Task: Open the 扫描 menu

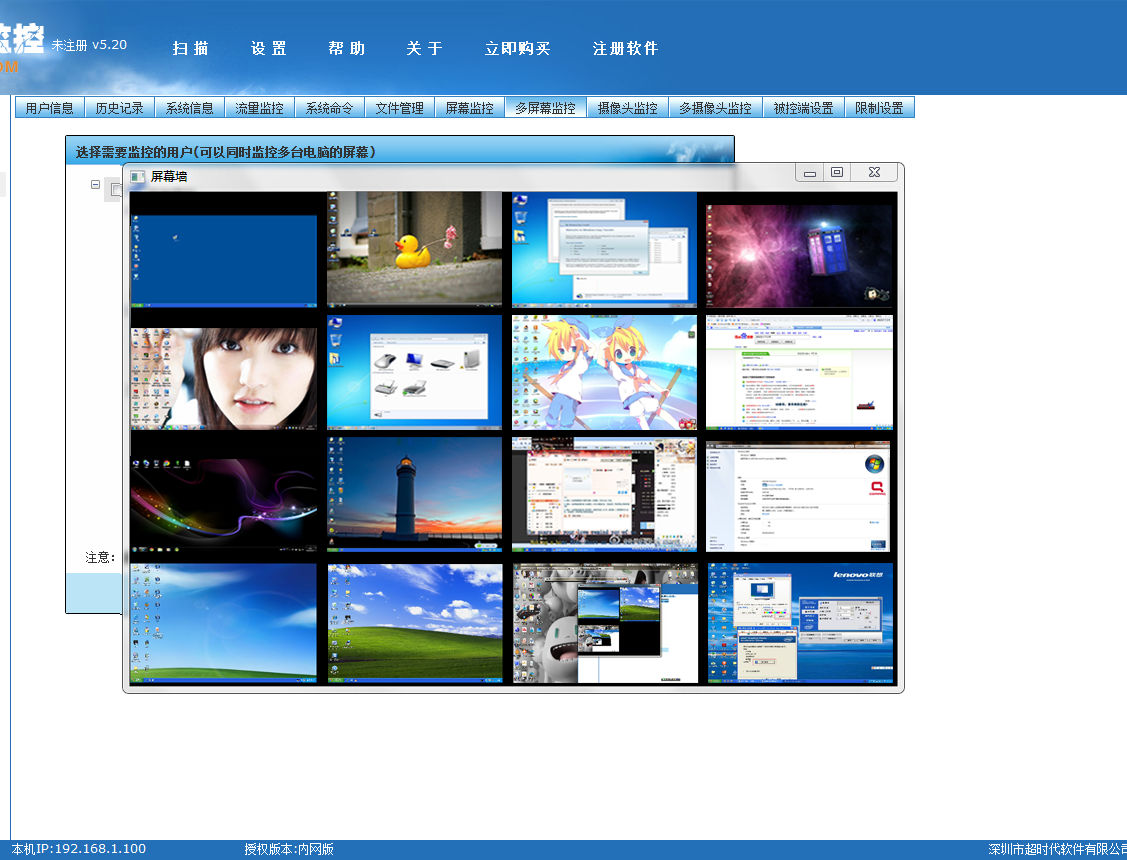Action: (x=190, y=49)
